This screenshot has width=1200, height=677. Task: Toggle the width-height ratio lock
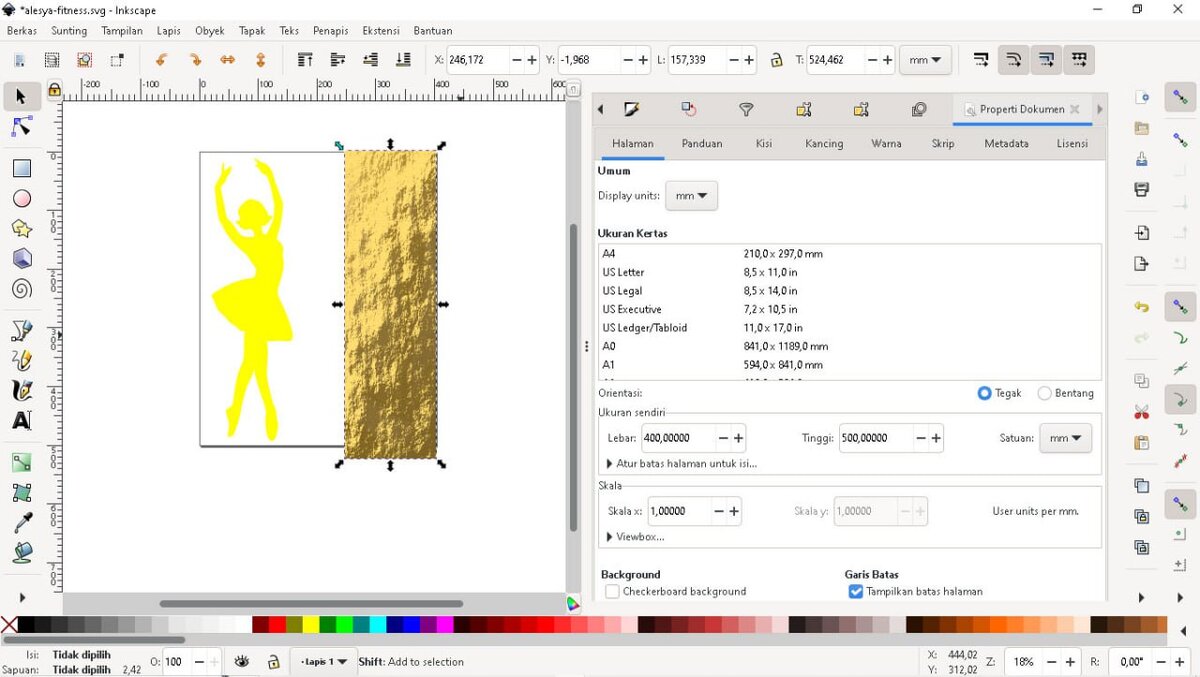[x=776, y=60]
